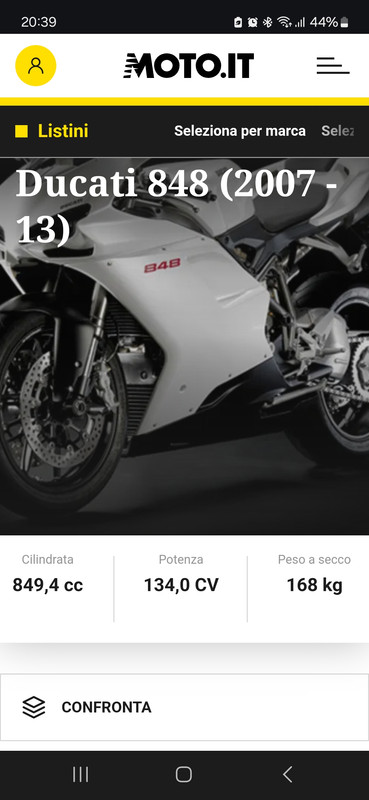Tap the Wi-Fi status bar icon

click(283, 22)
